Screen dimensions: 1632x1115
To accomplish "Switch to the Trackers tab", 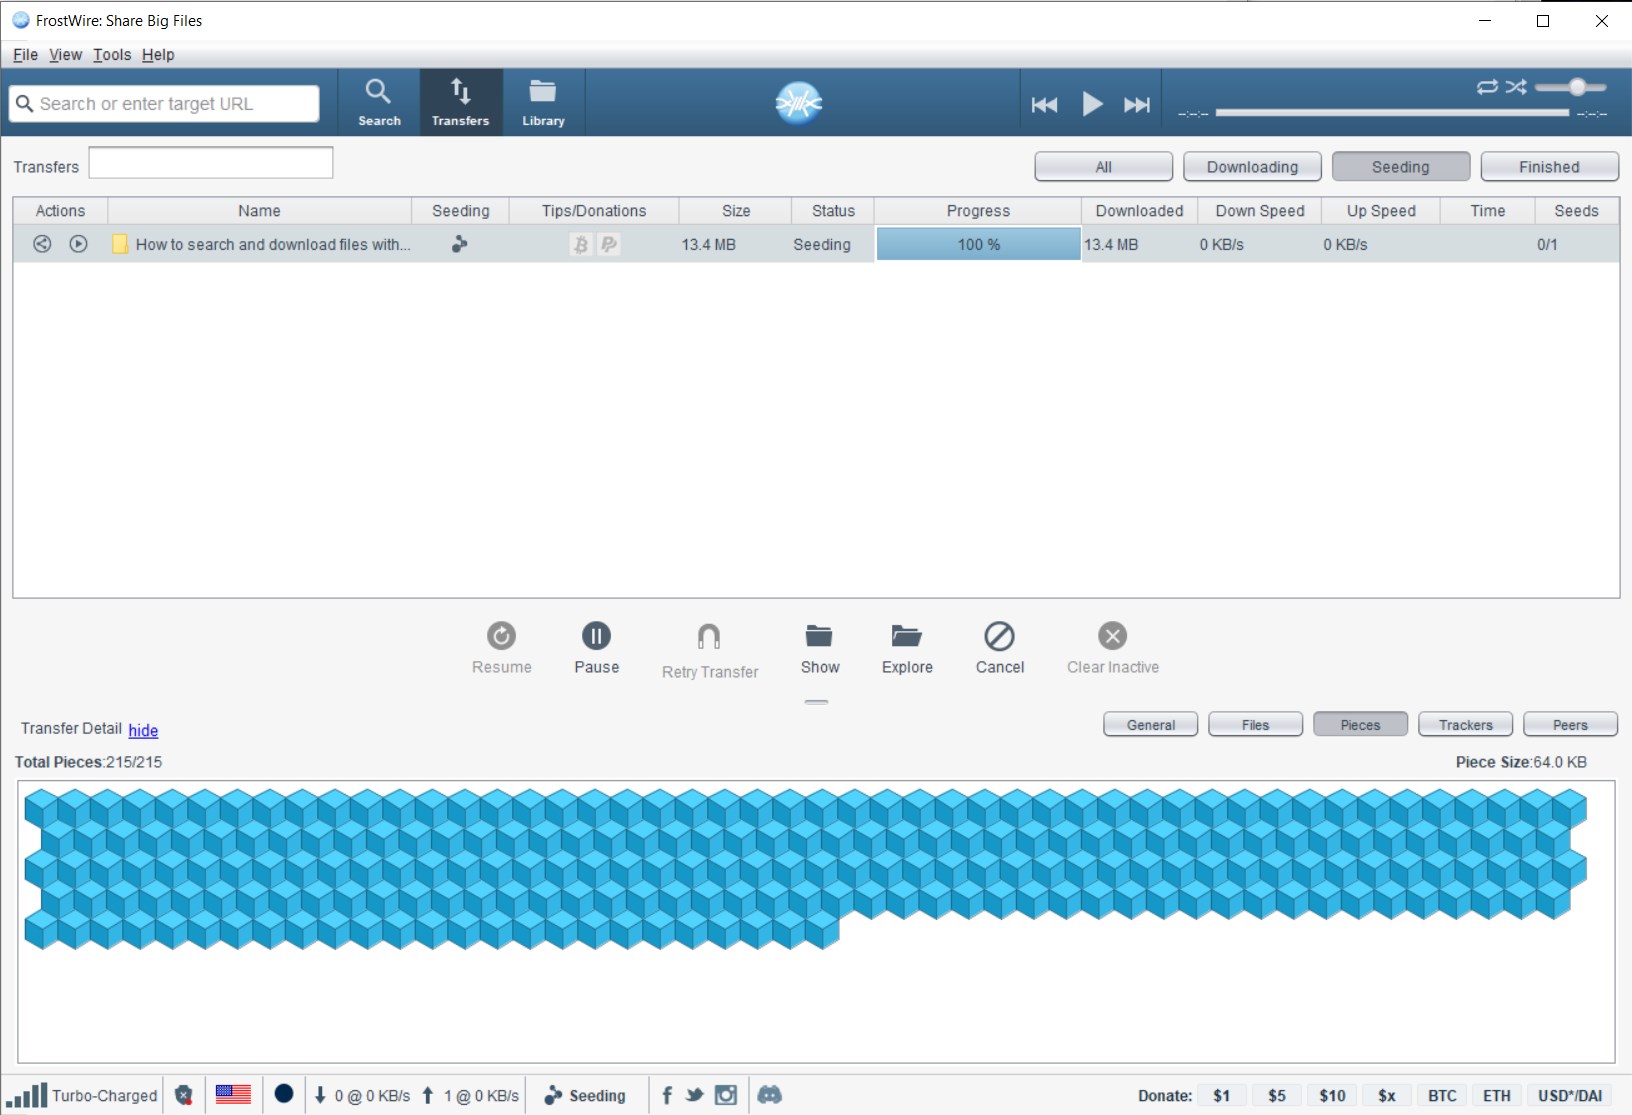I will [x=1464, y=724].
